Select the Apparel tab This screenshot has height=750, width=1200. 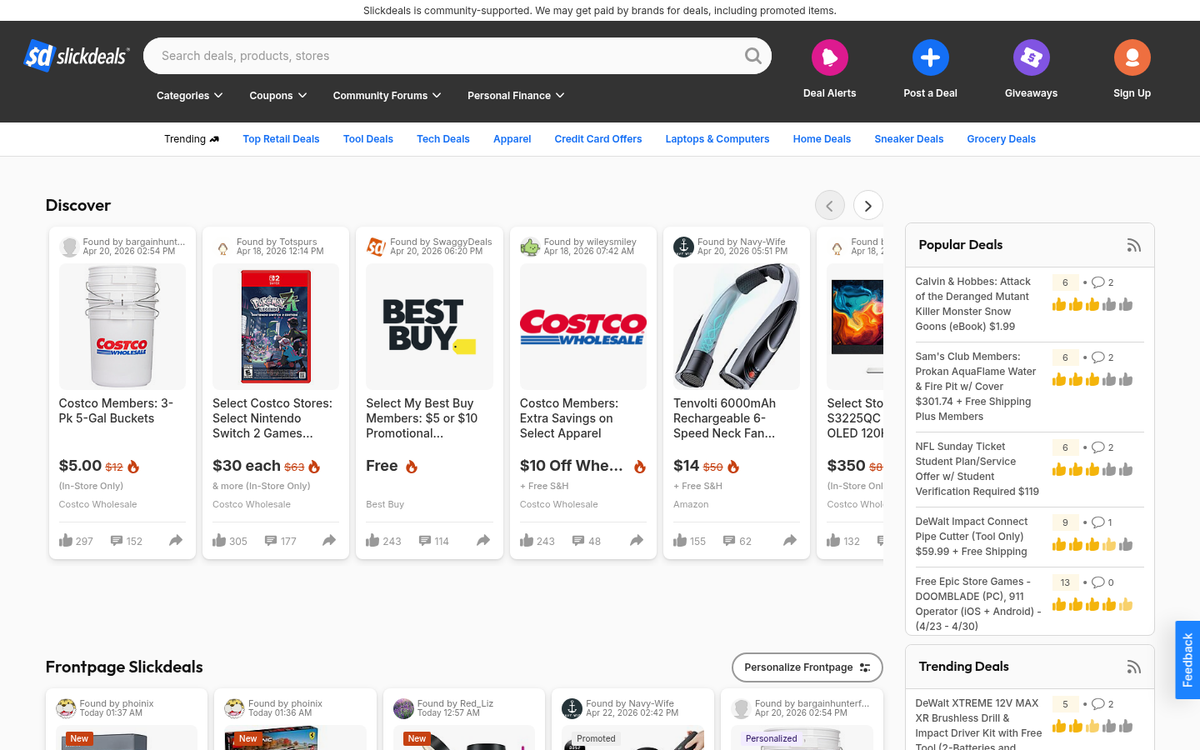(x=512, y=139)
